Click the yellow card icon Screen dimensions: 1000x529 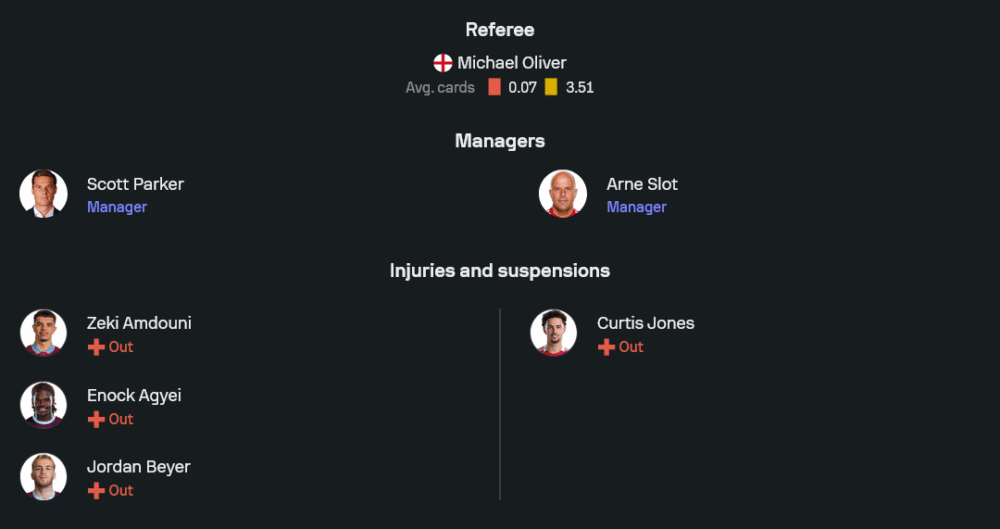coord(551,87)
